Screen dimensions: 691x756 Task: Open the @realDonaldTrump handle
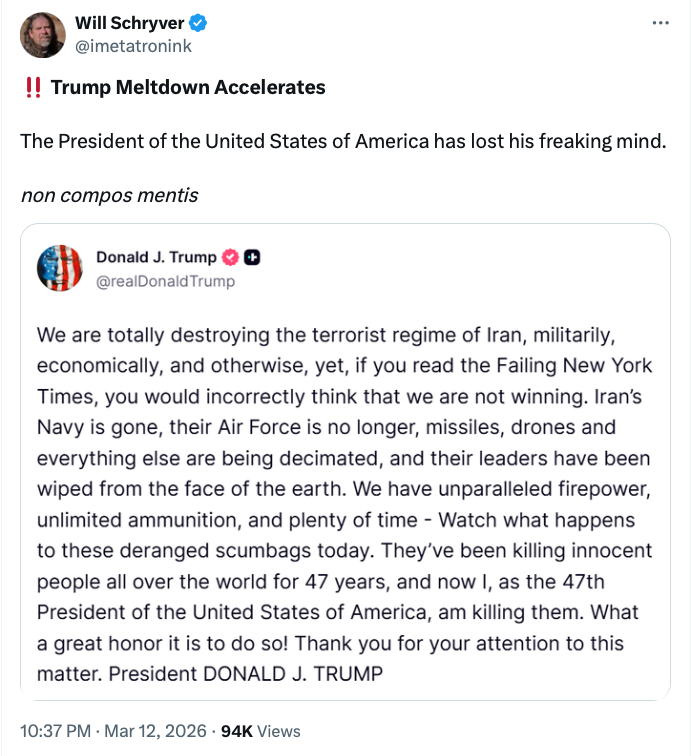pos(165,281)
